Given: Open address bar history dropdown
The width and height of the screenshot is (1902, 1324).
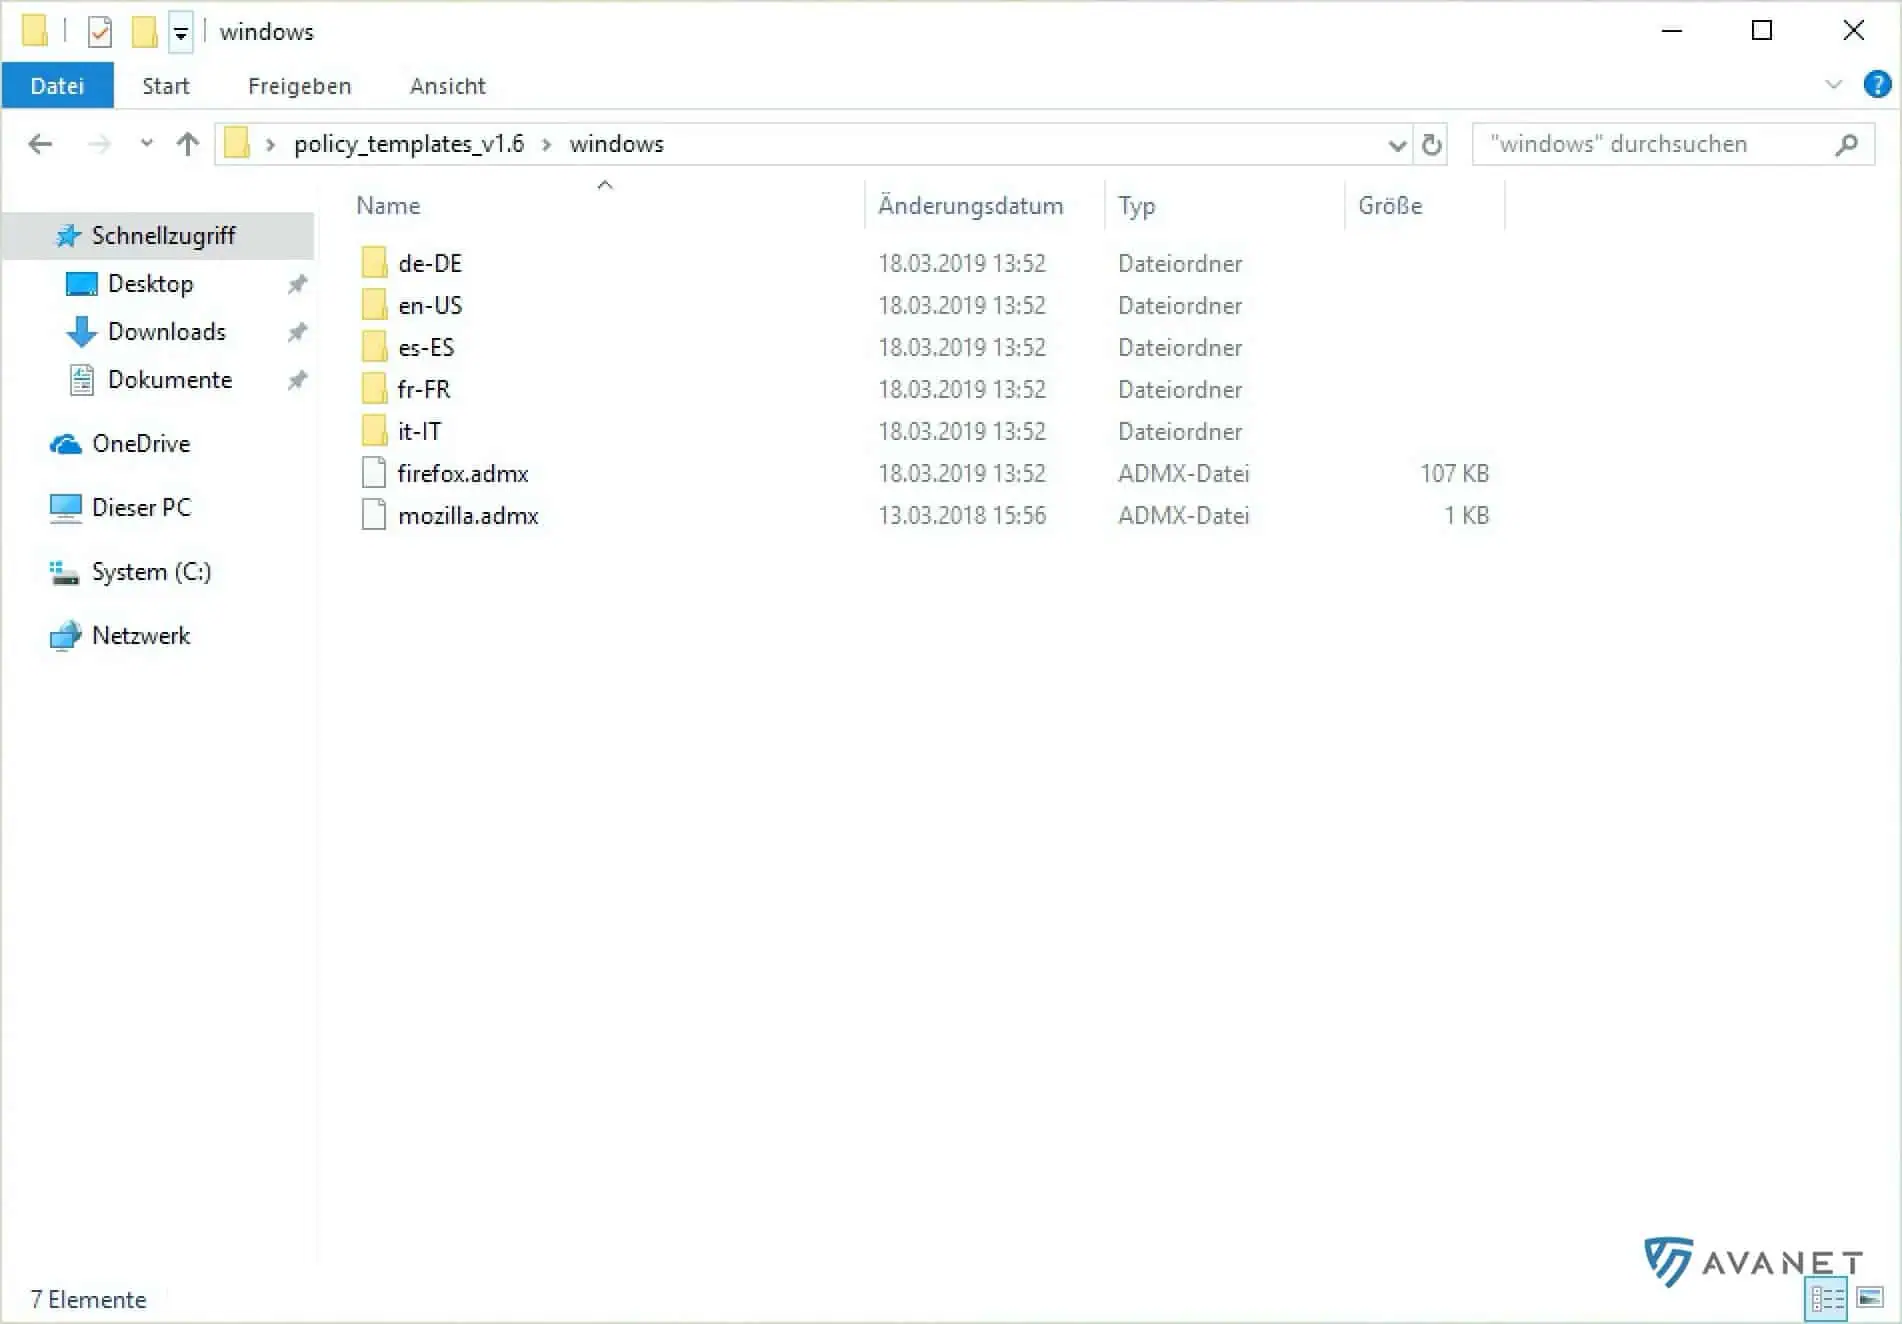Looking at the screenshot, I should [1397, 145].
